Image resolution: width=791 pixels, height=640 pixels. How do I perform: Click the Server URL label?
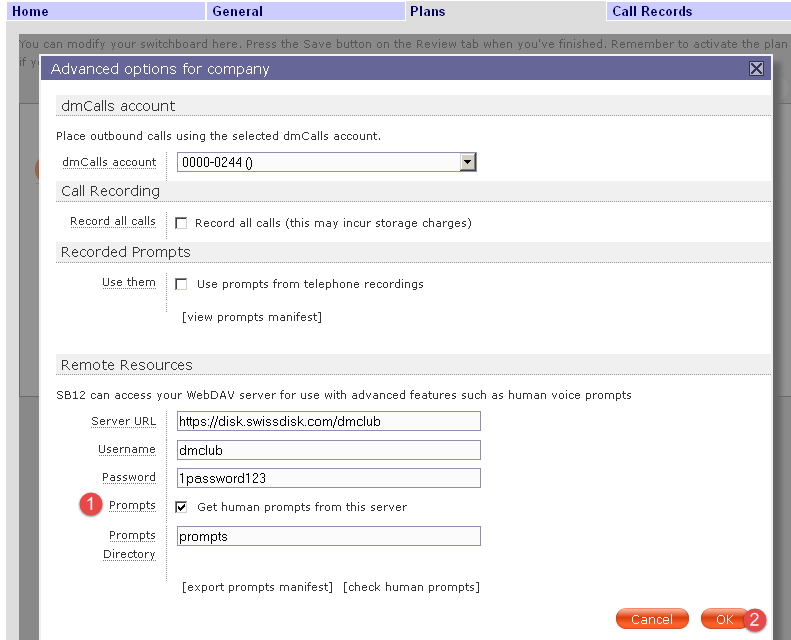coord(124,422)
